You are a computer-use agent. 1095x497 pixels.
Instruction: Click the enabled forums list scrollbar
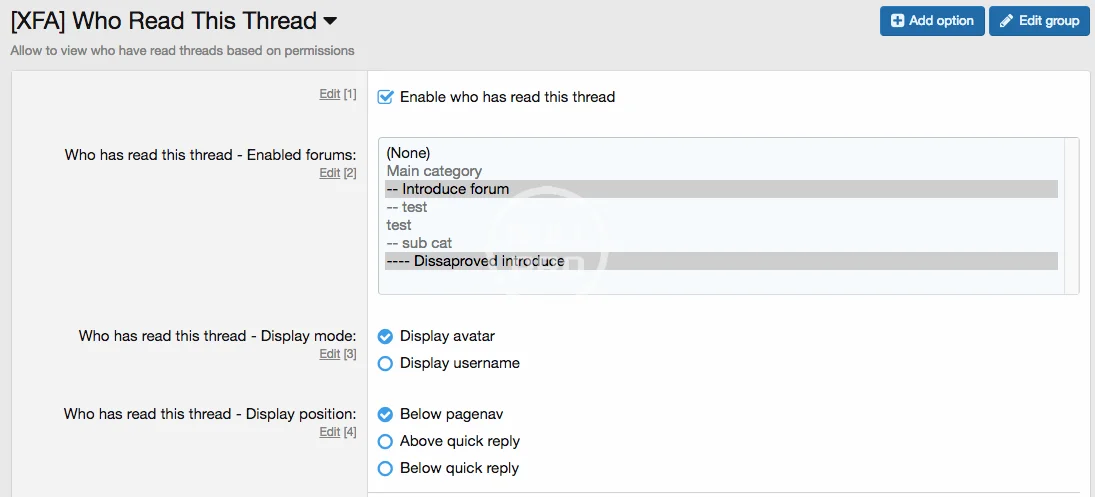click(x=1071, y=215)
